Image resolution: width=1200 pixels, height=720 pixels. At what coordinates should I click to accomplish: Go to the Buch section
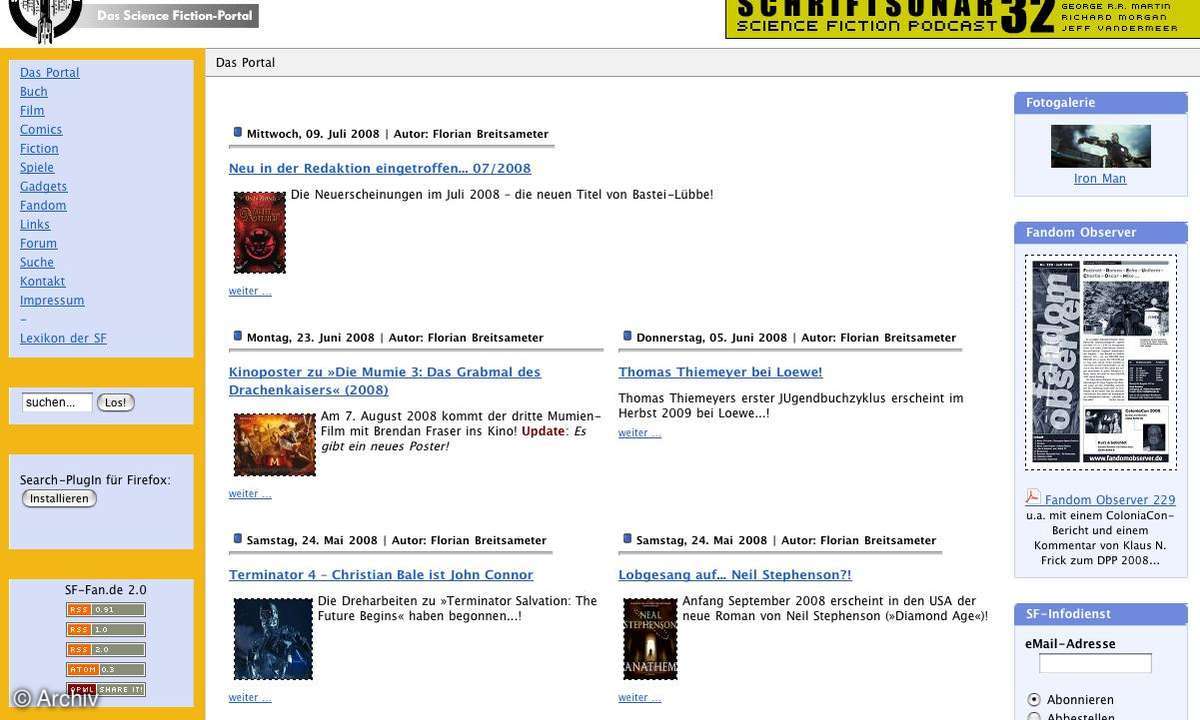[34, 92]
